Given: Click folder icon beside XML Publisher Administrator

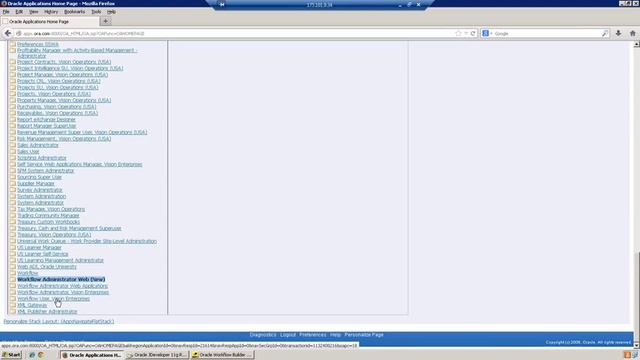Looking at the screenshot, I should point(13,311).
